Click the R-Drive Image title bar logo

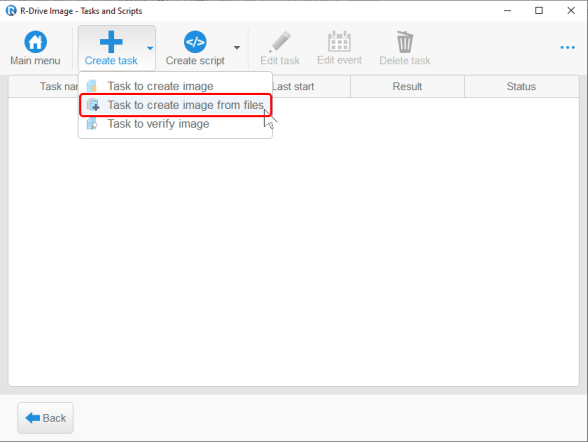click(x=11, y=10)
